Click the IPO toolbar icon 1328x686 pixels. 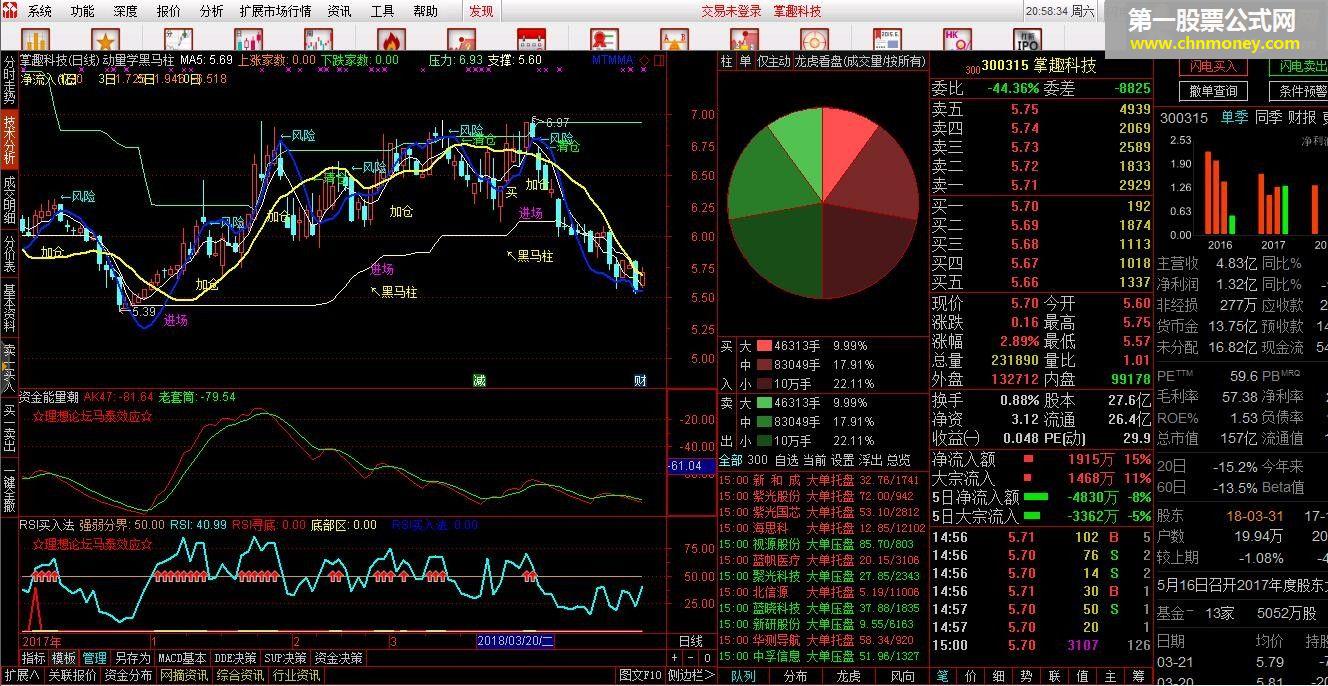1027,41
